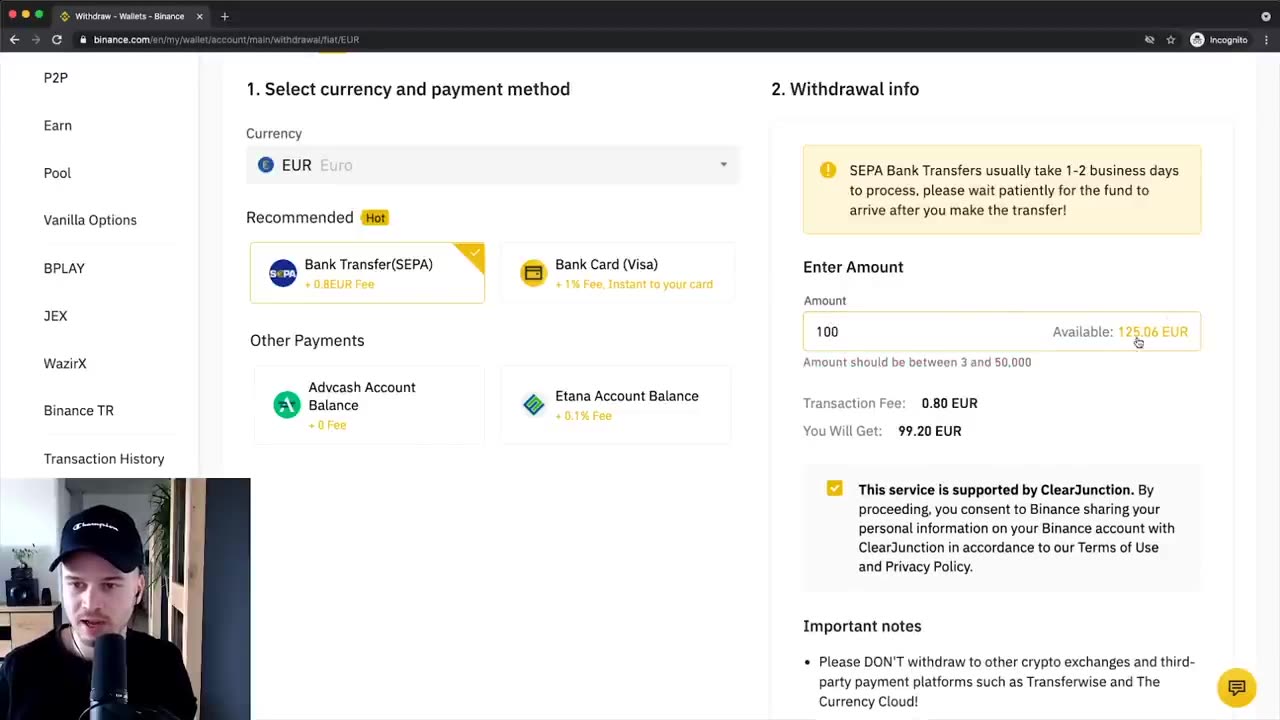Click the browser URL address bar
The height and width of the screenshot is (720, 1280).
pos(600,40)
